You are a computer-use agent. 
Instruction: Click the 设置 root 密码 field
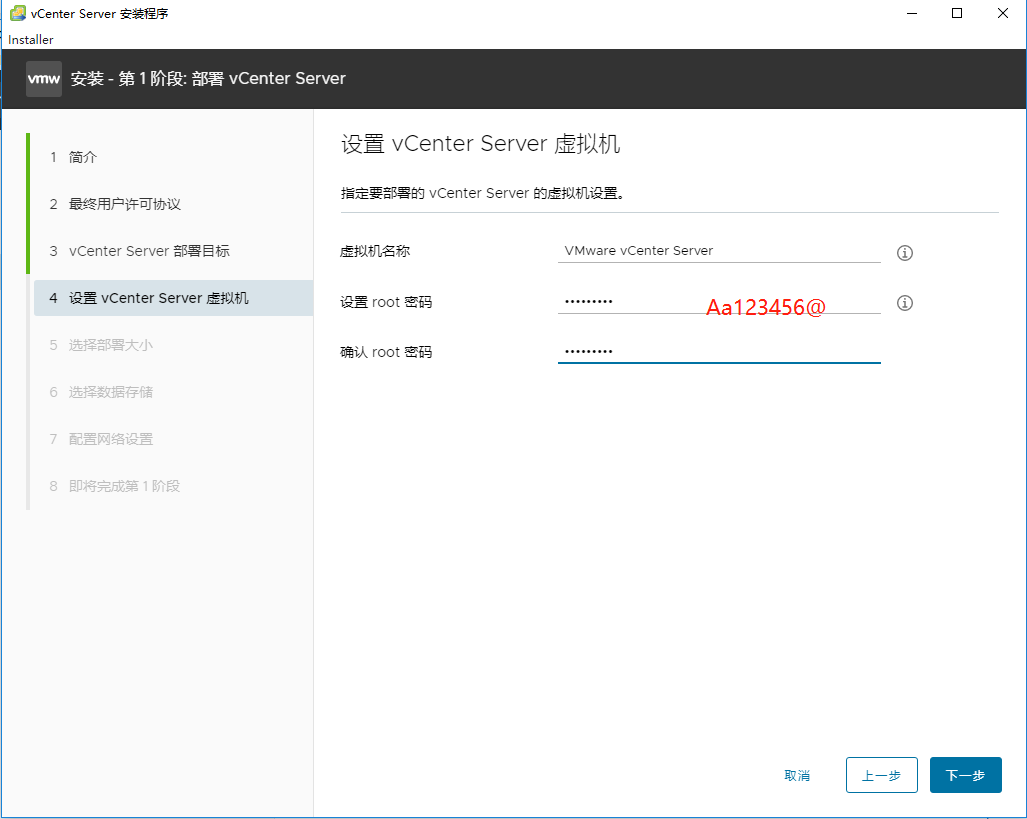coord(719,302)
